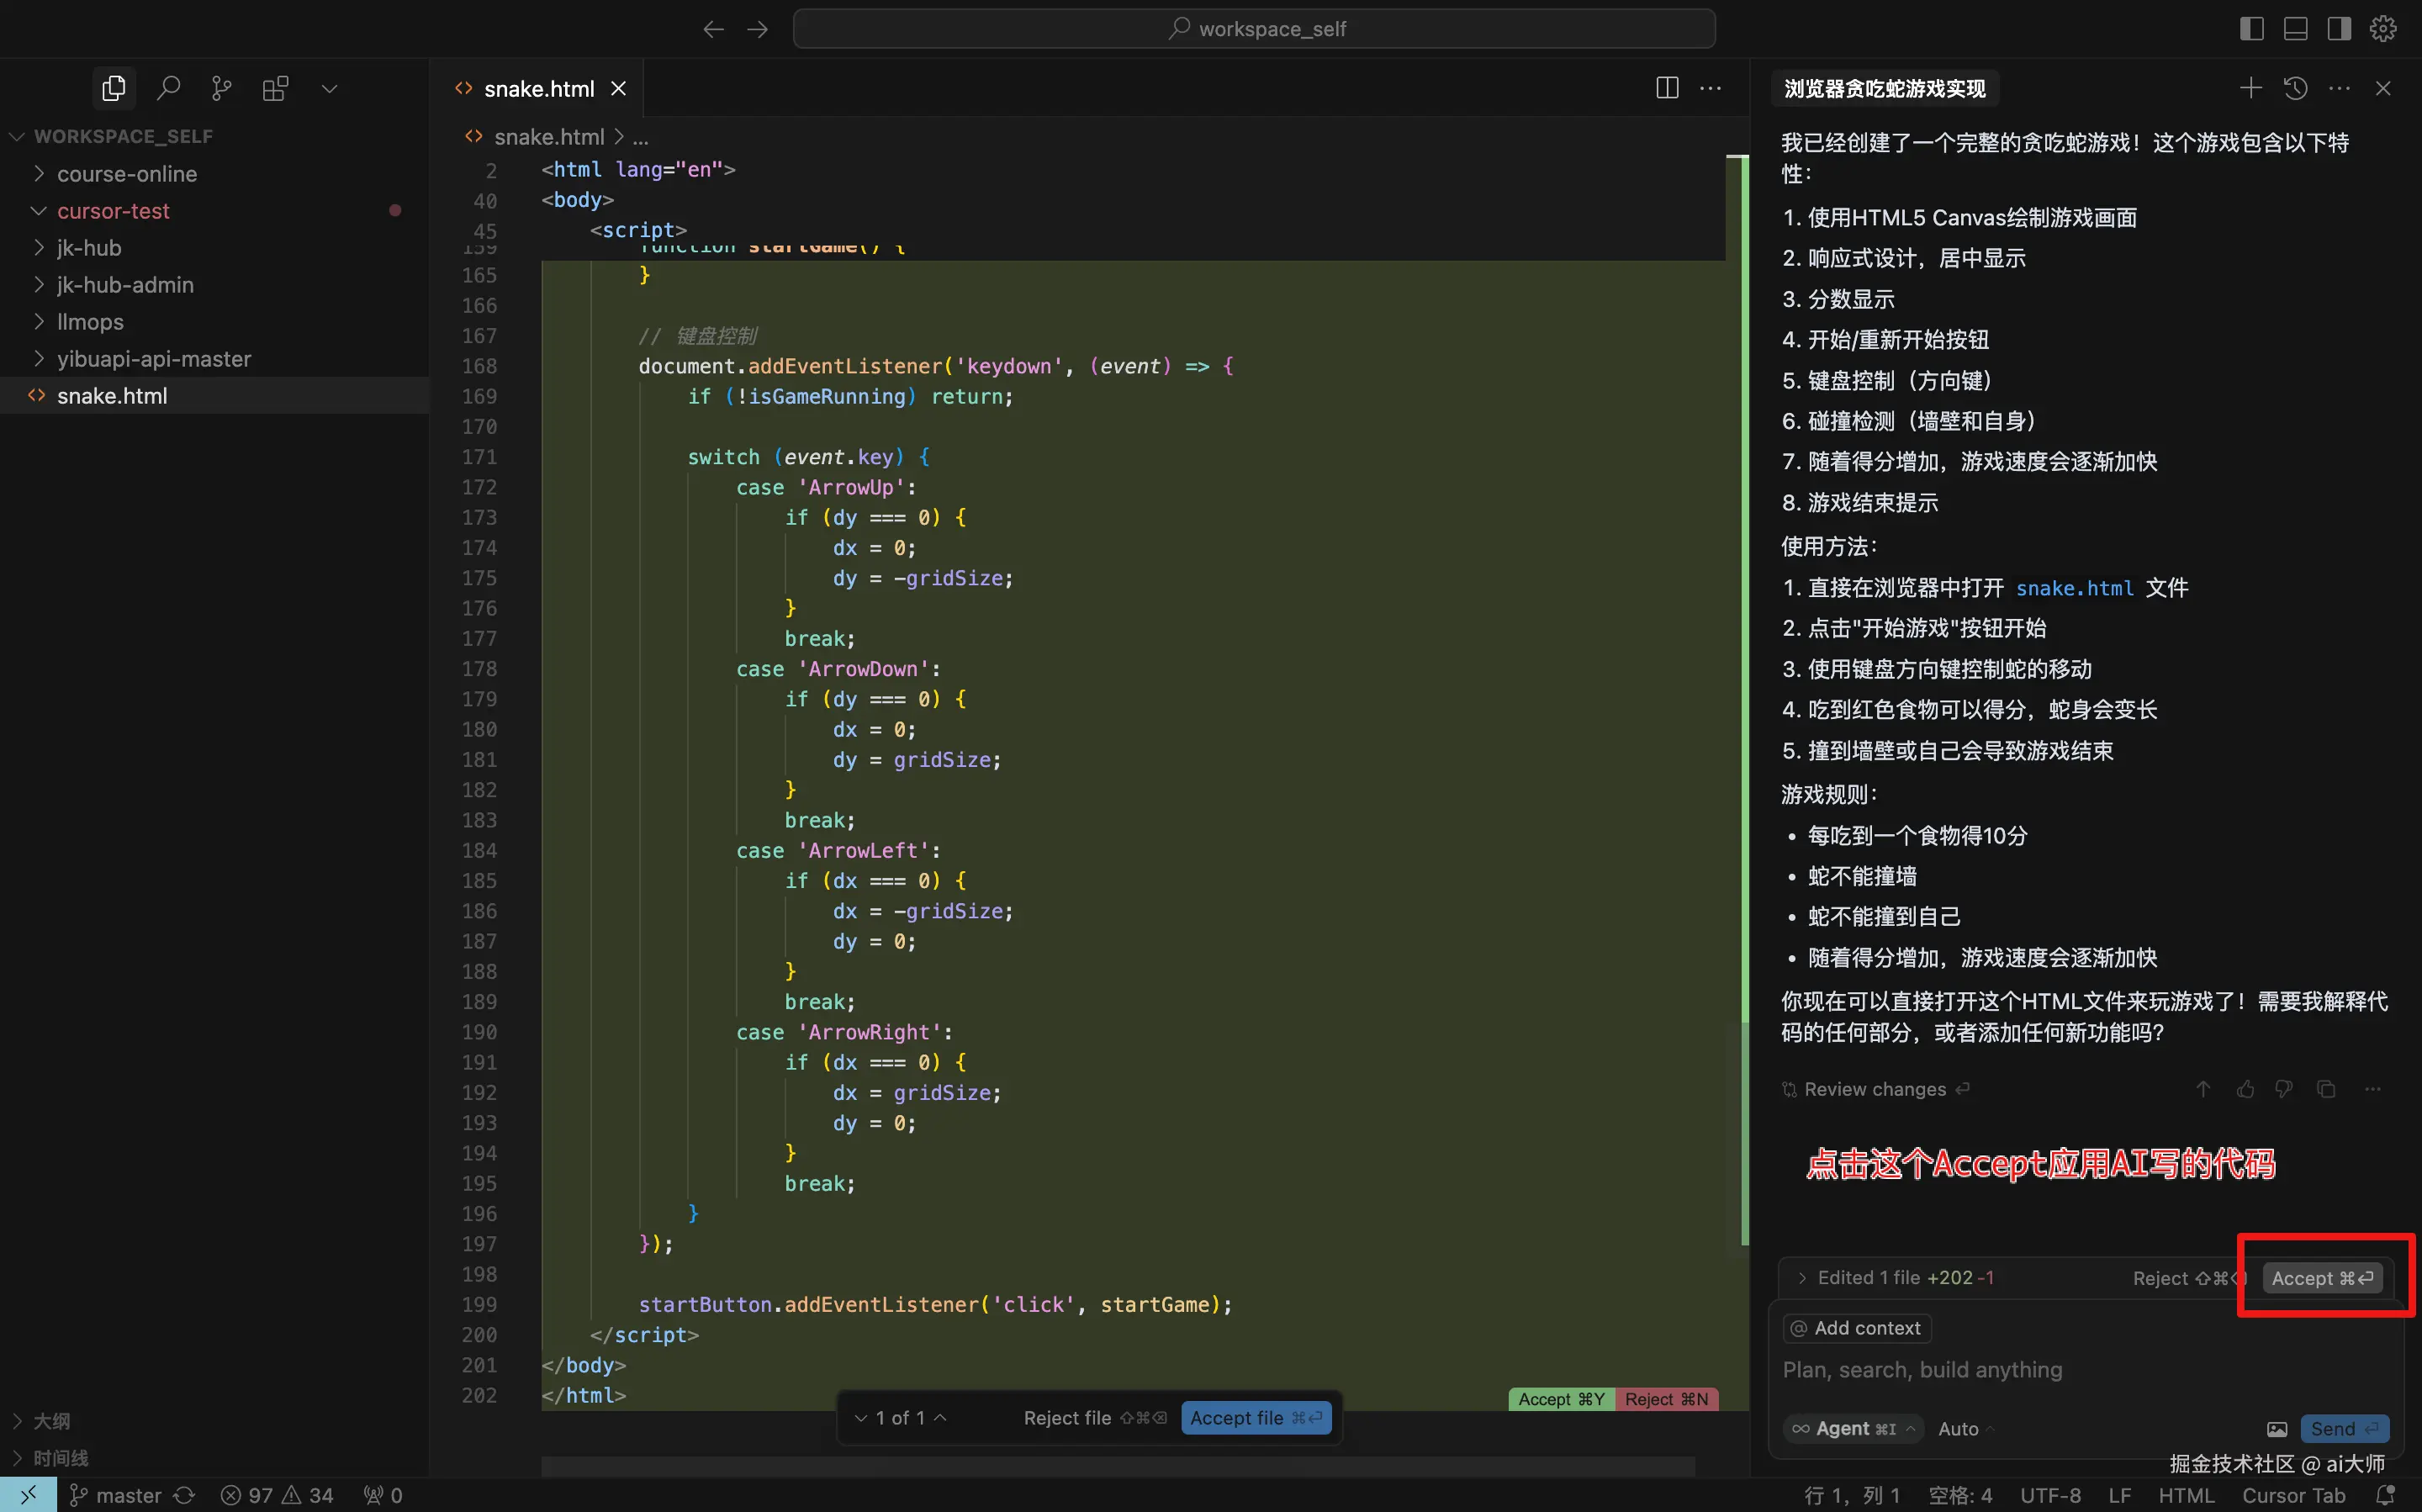This screenshot has height=1512, width=2422.
Task: Toggle the right AI pane layout
Action: (x=2339, y=29)
